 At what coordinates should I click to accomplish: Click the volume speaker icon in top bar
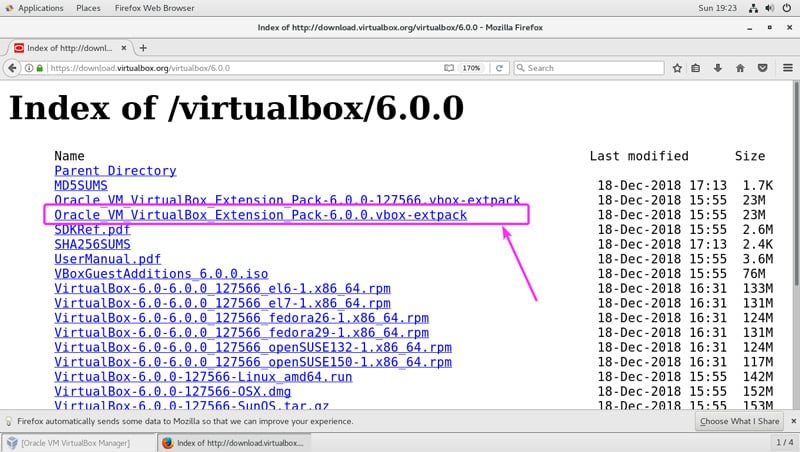770,8
